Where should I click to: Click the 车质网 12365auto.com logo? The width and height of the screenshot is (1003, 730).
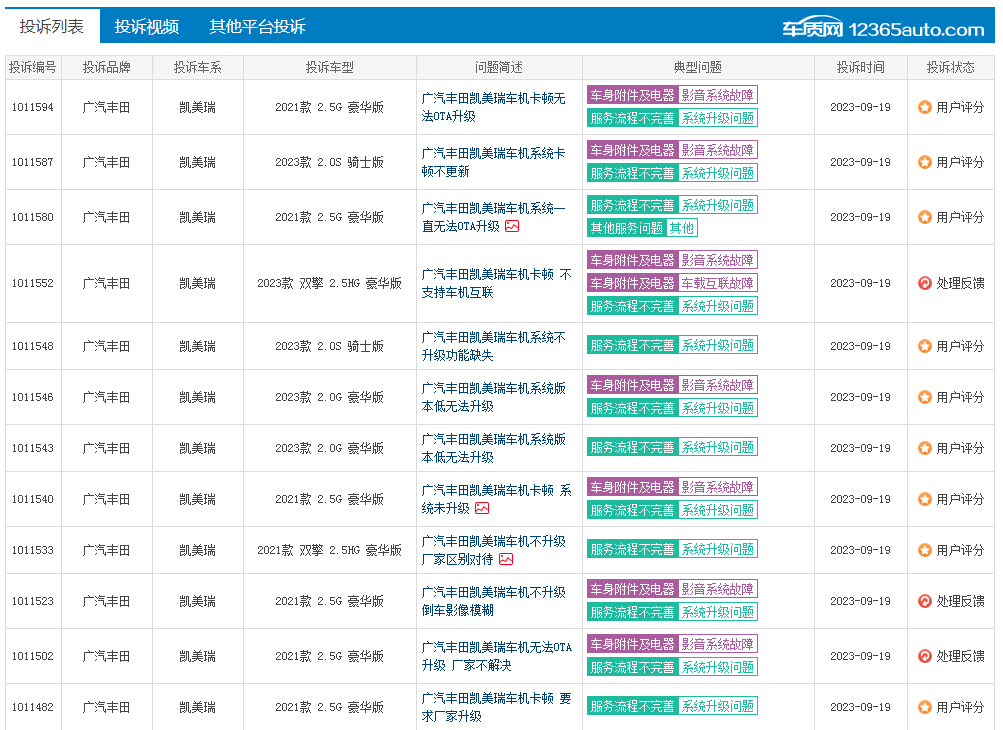coord(883,28)
